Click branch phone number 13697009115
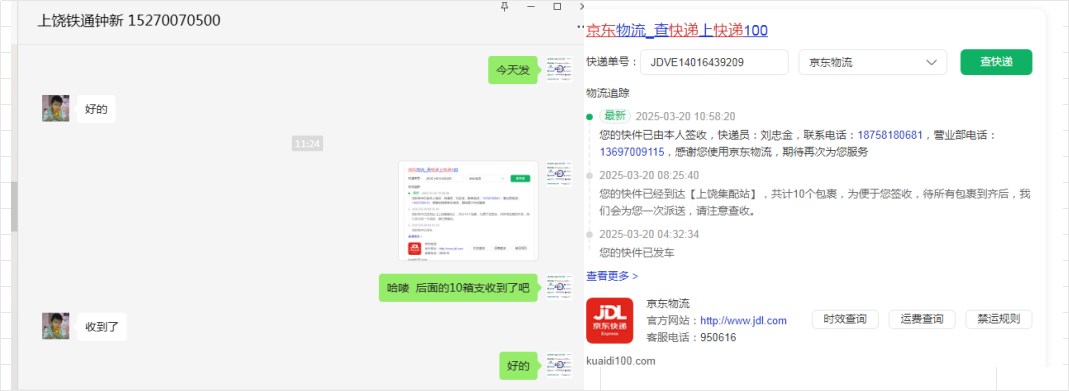The image size is (1069, 391). click(632, 152)
